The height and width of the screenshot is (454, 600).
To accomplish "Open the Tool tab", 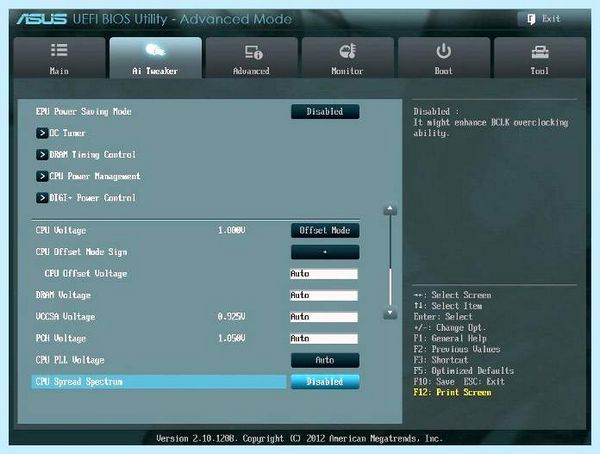I will [x=540, y=58].
